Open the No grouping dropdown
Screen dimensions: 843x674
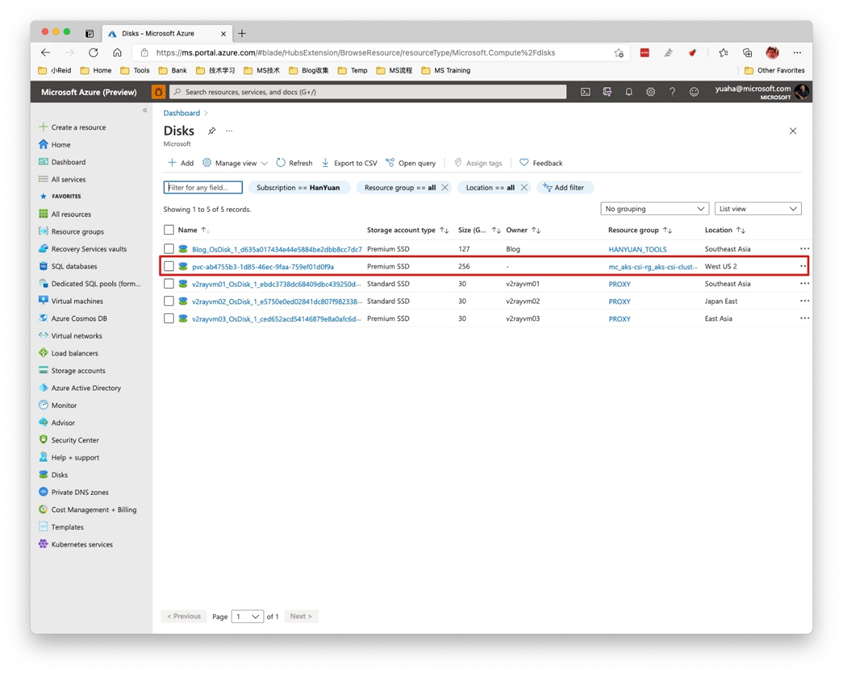[654, 209]
